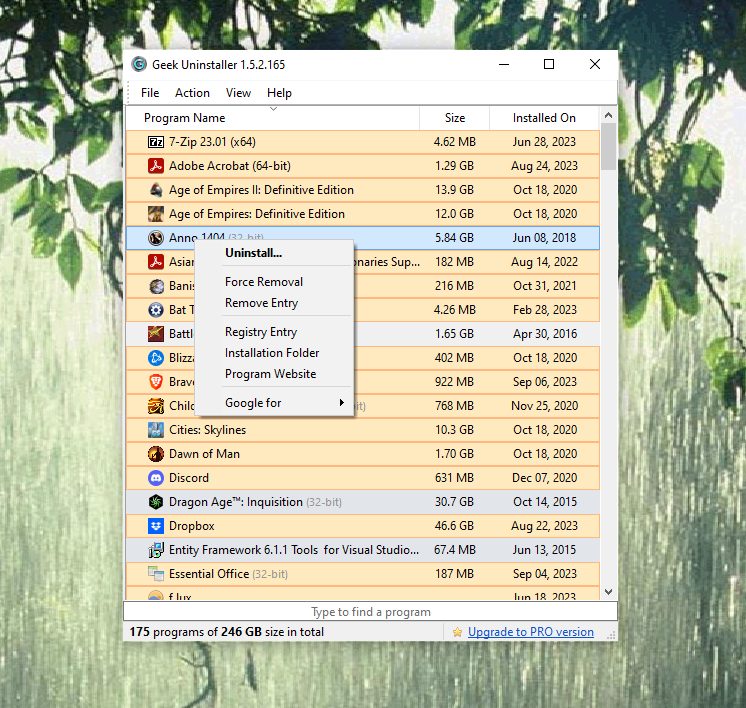This screenshot has width=746, height=708.
Task: Click the Apr 30, 2016 install date
Action: [545, 334]
